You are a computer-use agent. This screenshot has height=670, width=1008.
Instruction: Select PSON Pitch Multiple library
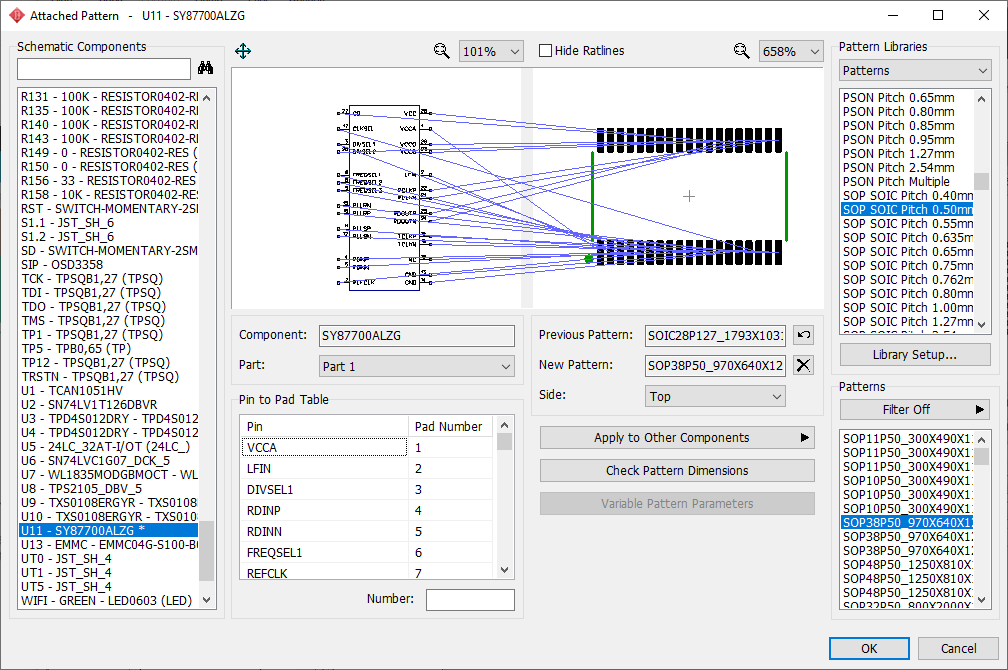907,181
